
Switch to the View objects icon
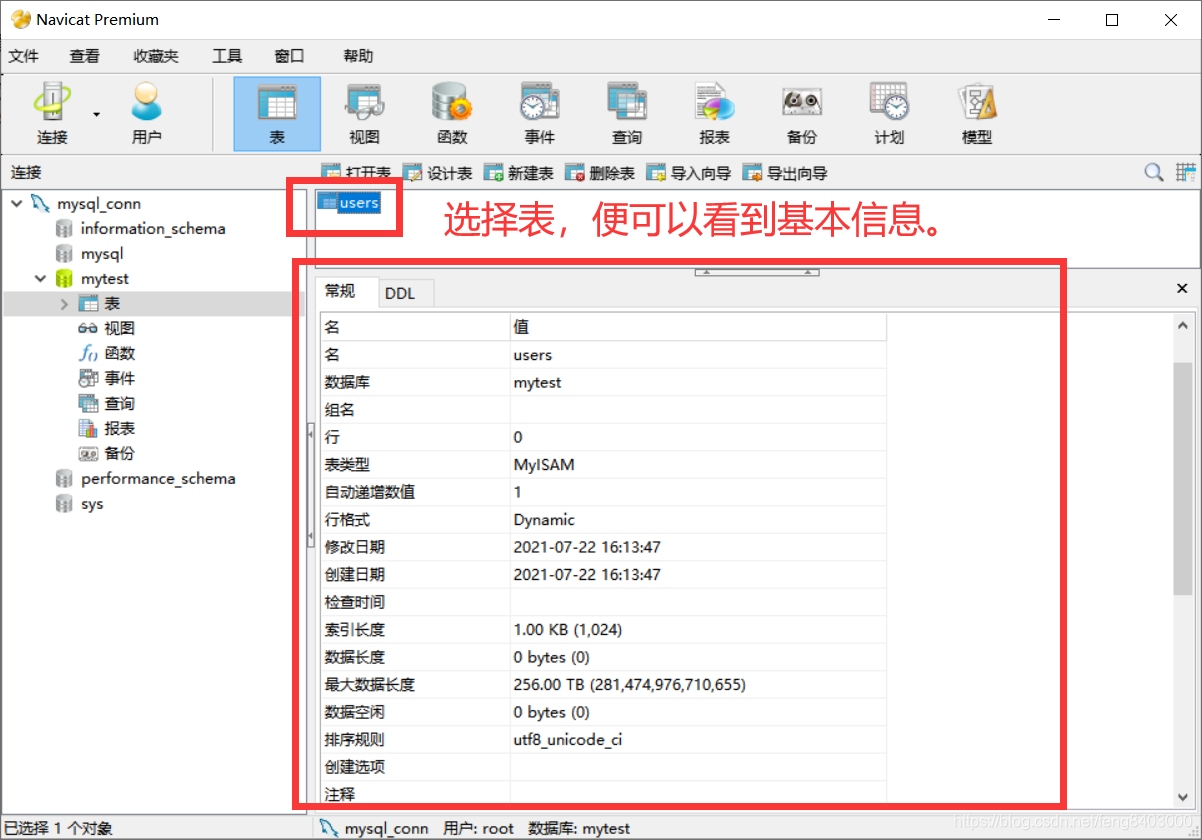point(364,114)
